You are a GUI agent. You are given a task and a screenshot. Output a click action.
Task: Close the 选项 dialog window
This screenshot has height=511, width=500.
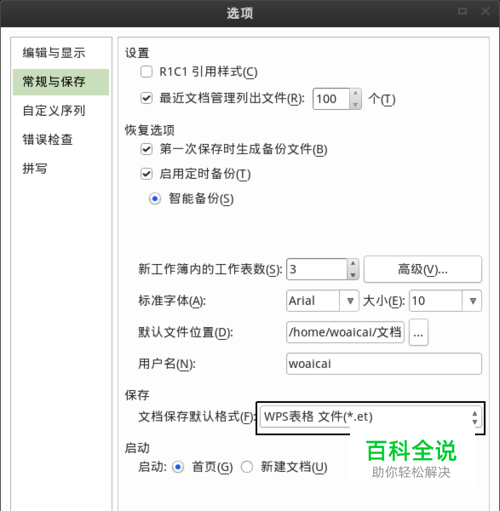pos(485,12)
